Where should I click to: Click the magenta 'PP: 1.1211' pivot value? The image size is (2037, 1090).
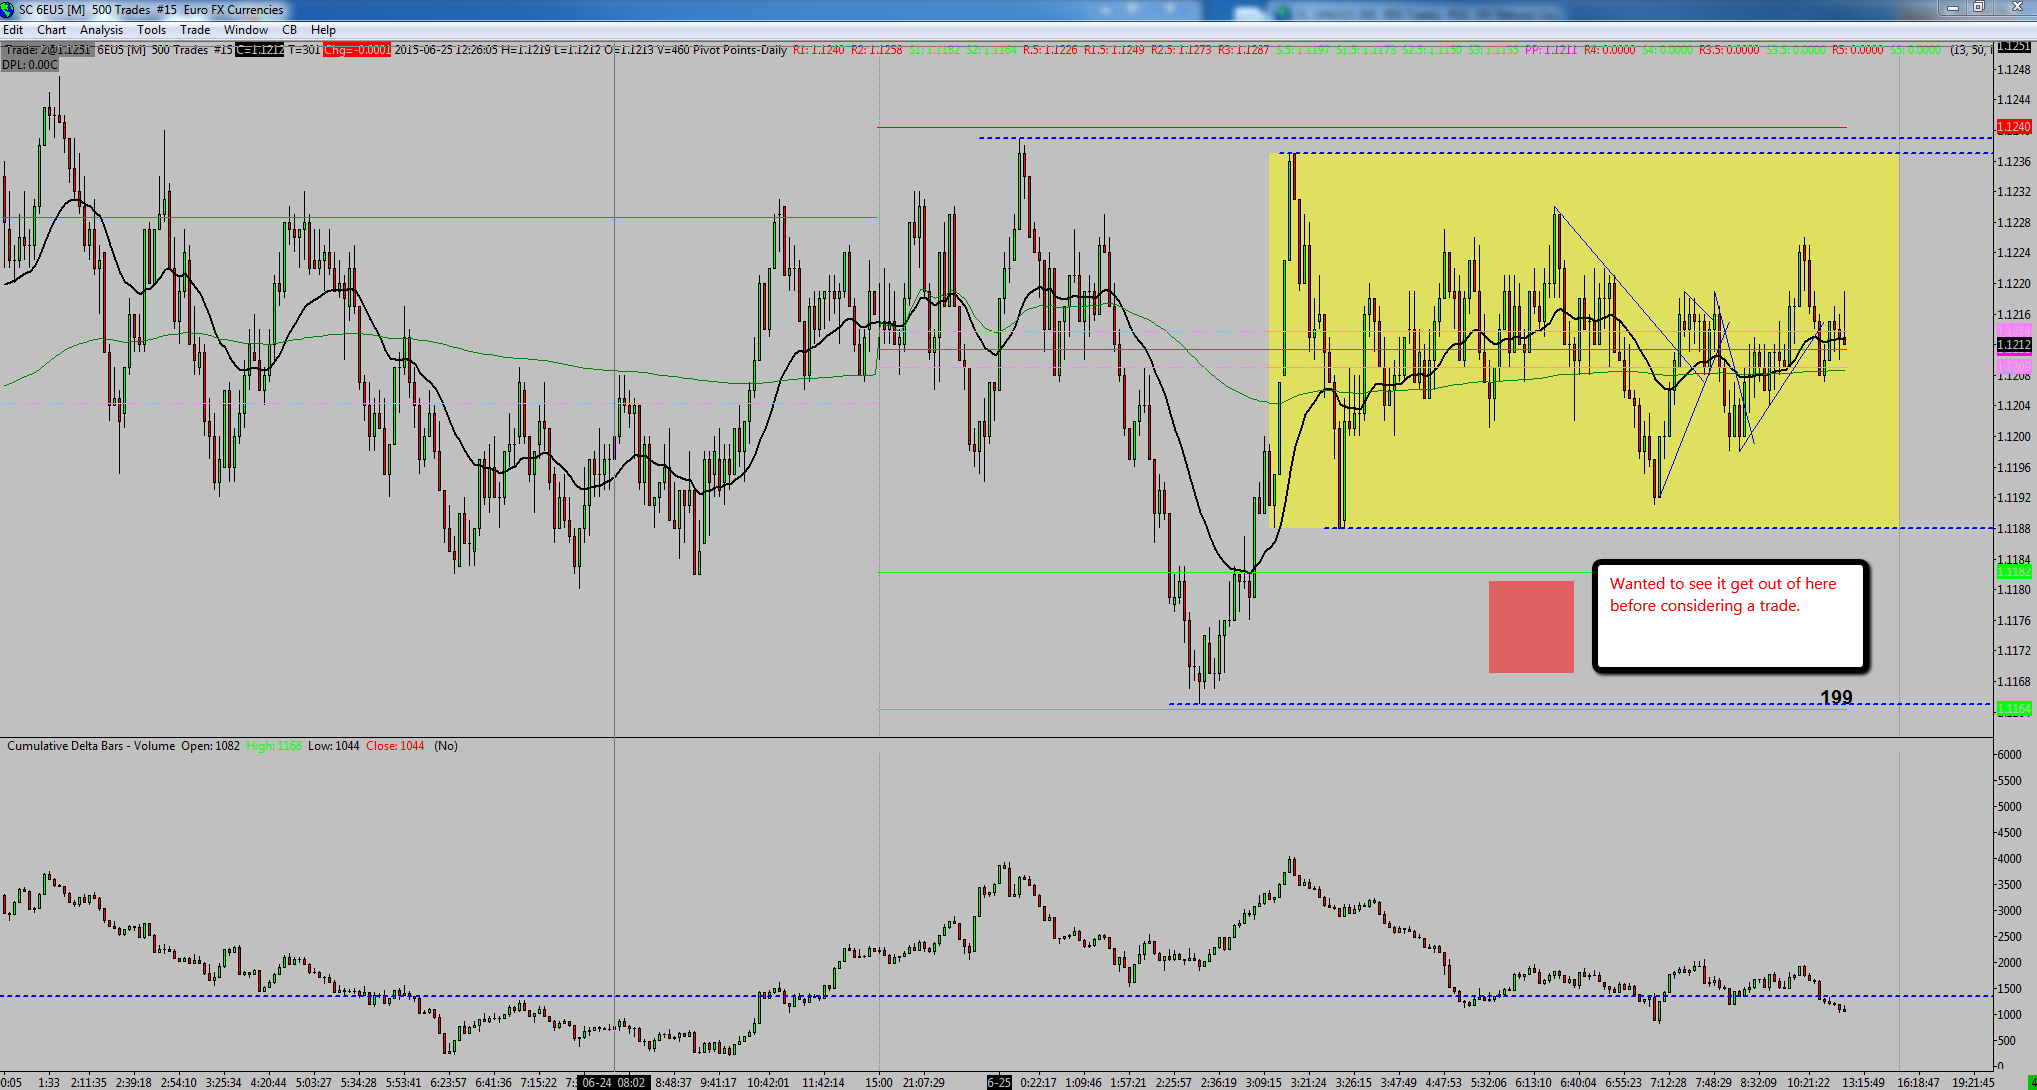pos(1552,50)
